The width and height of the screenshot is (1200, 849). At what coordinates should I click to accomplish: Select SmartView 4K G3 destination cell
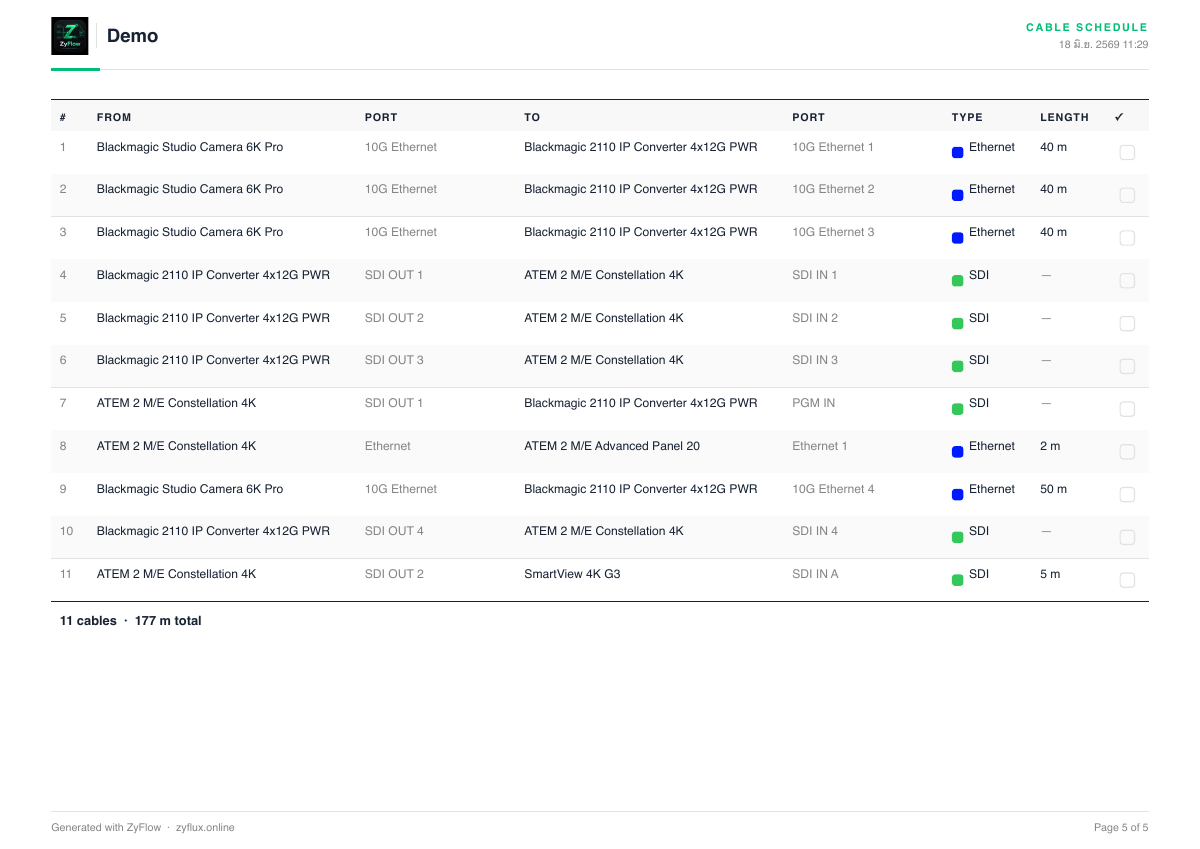click(572, 574)
